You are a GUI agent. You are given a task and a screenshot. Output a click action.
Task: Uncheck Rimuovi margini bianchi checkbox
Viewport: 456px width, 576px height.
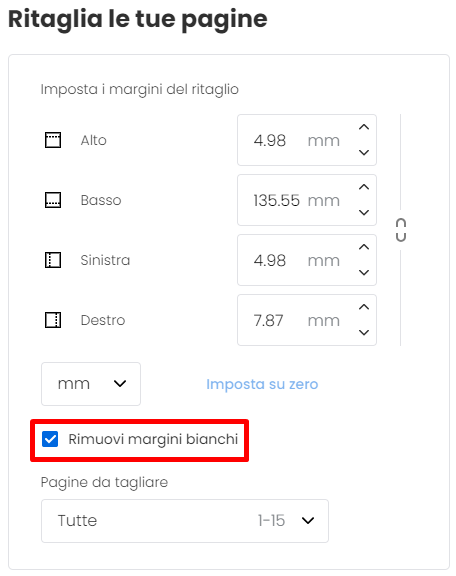pos(50,439)
